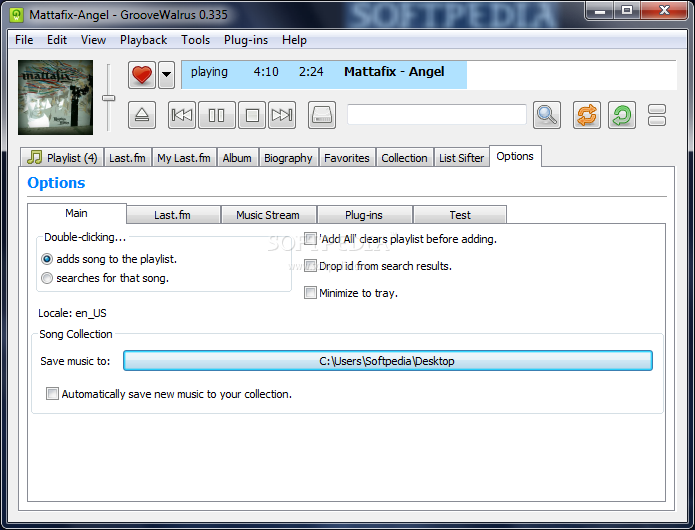Screen dimensions: 695x530
Task: Toggle the orange shuffle arrows button
Action: coord(587,115)
